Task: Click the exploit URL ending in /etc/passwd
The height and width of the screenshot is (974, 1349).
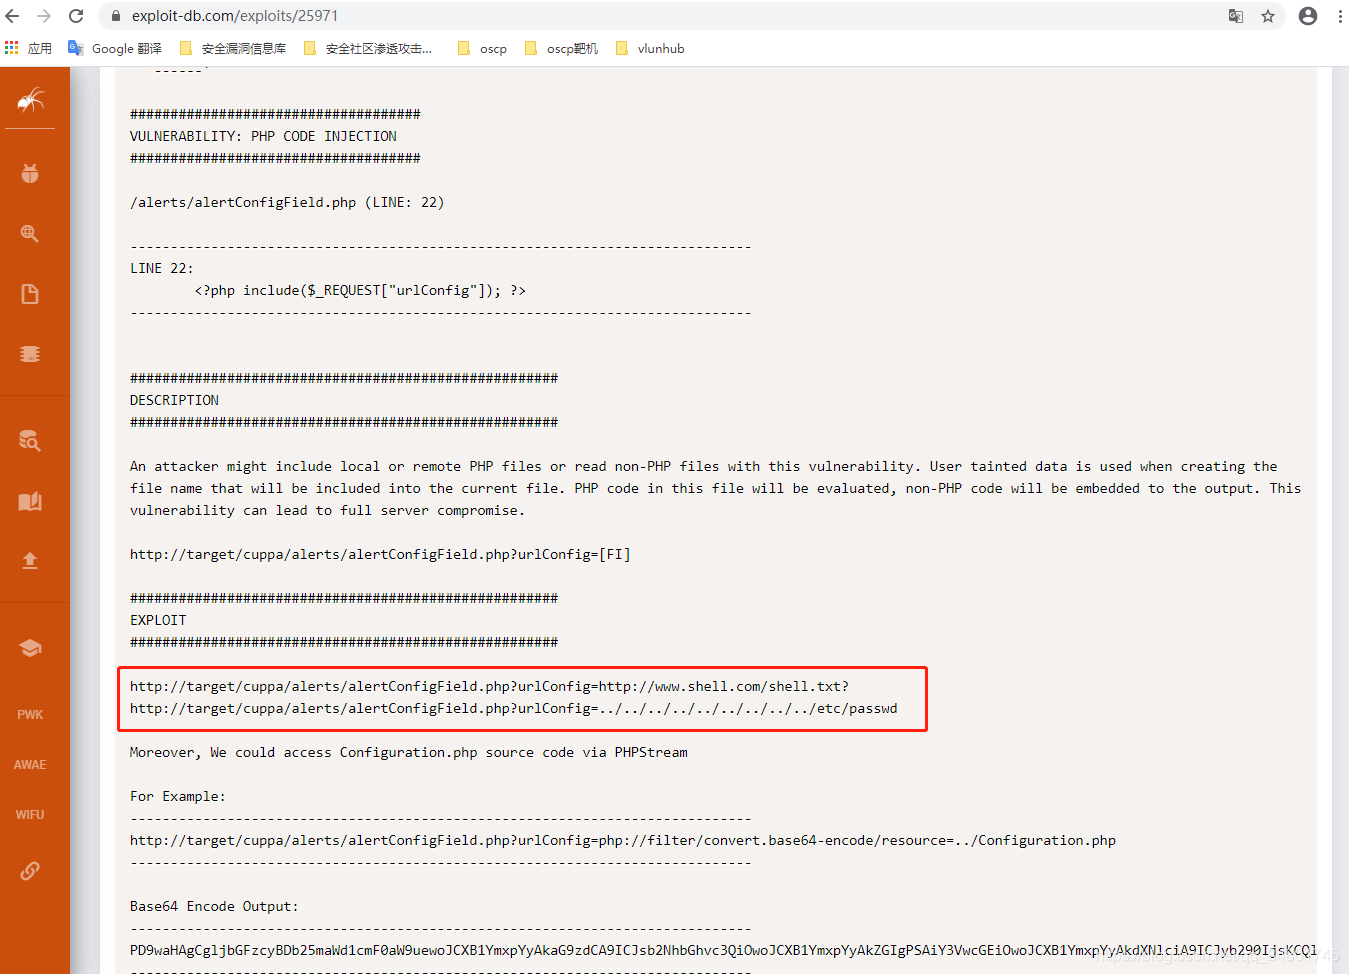Action: tap(513, 708)
